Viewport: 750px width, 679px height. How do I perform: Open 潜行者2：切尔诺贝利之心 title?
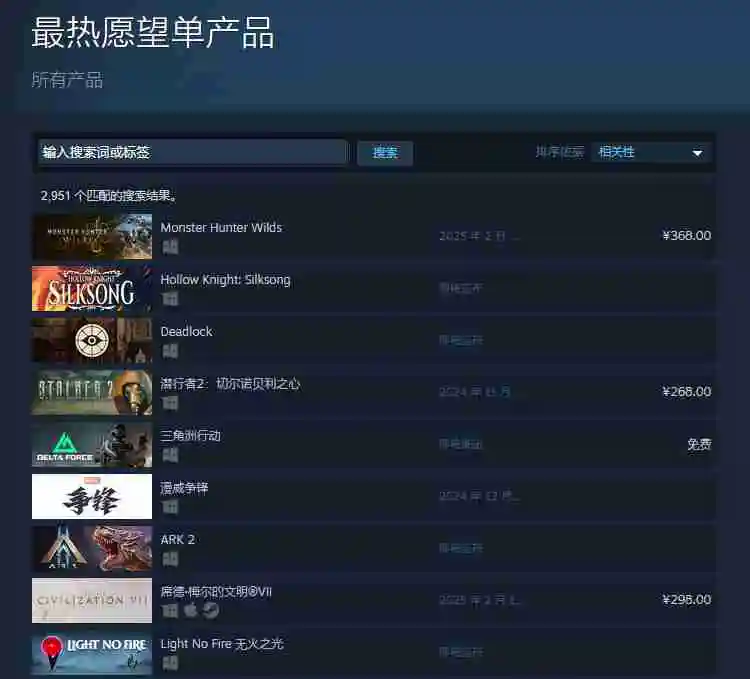(x=231, y=384)
